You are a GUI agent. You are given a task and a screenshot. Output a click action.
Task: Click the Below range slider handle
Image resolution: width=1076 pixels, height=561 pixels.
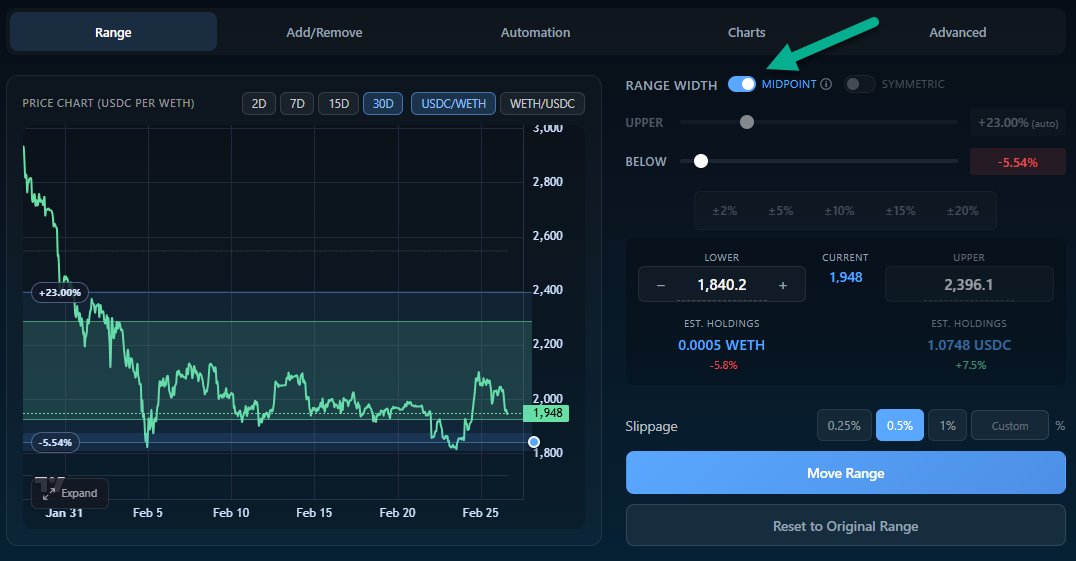701,161
